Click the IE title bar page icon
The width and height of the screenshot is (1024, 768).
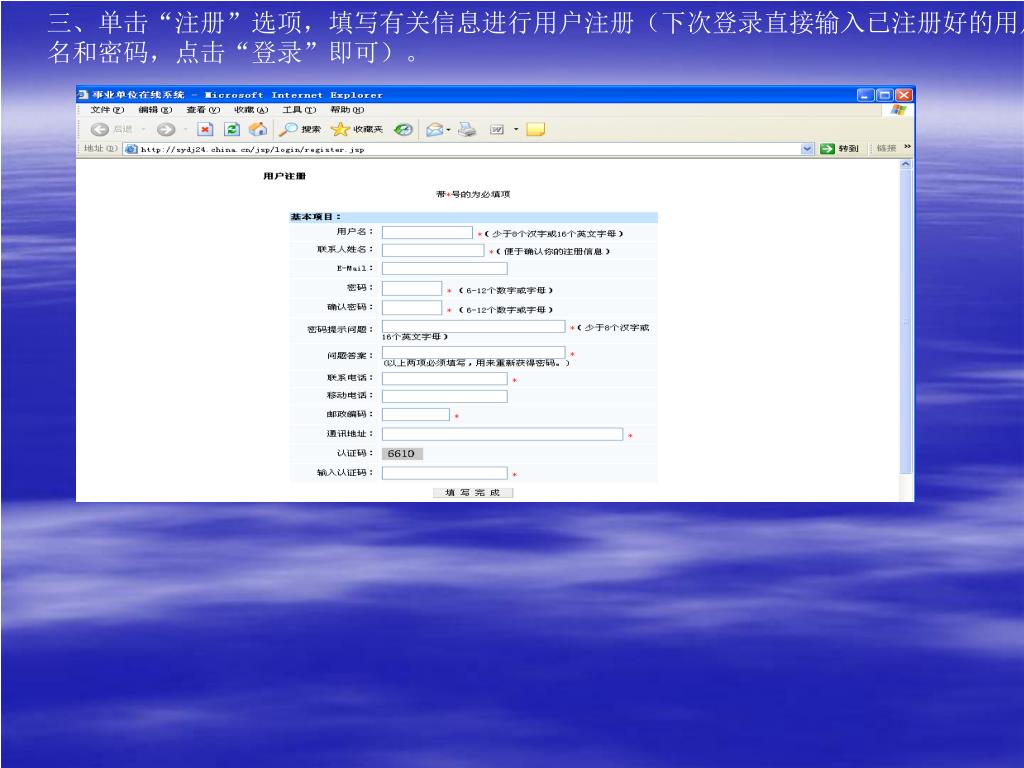point(83,95)
